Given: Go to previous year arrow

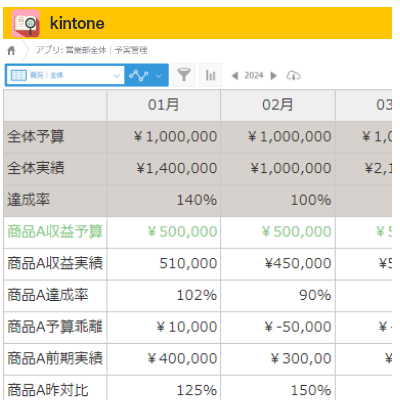Looking at the screenshot, I should point(235,76).
